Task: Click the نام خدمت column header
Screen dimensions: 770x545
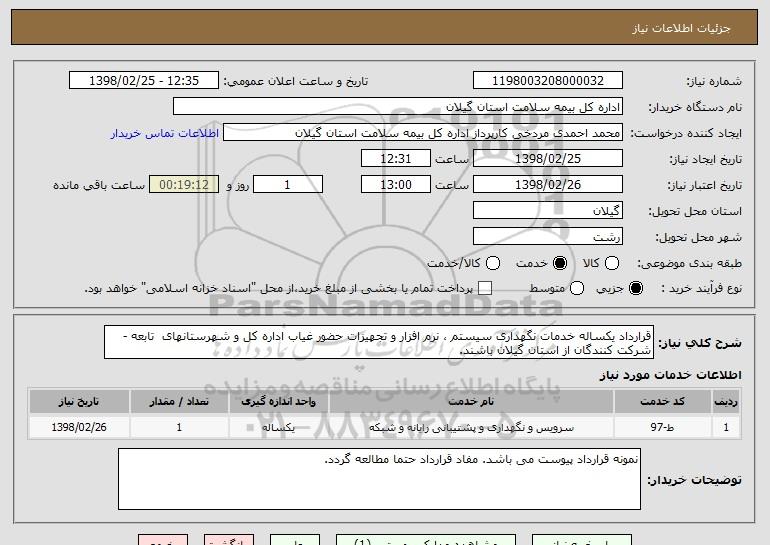Action: 471,402
